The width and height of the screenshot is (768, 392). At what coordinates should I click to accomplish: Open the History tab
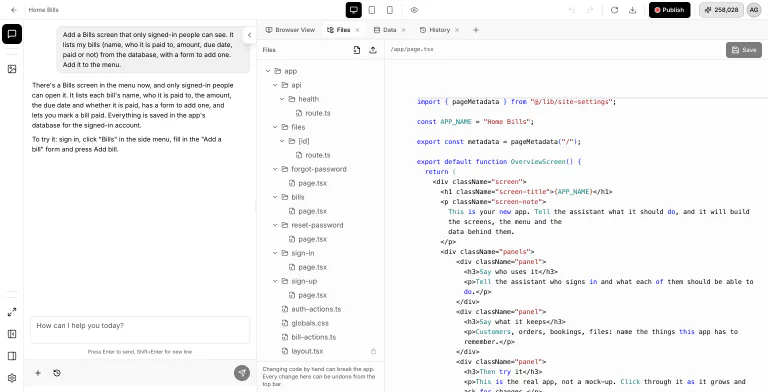[435, 30]
